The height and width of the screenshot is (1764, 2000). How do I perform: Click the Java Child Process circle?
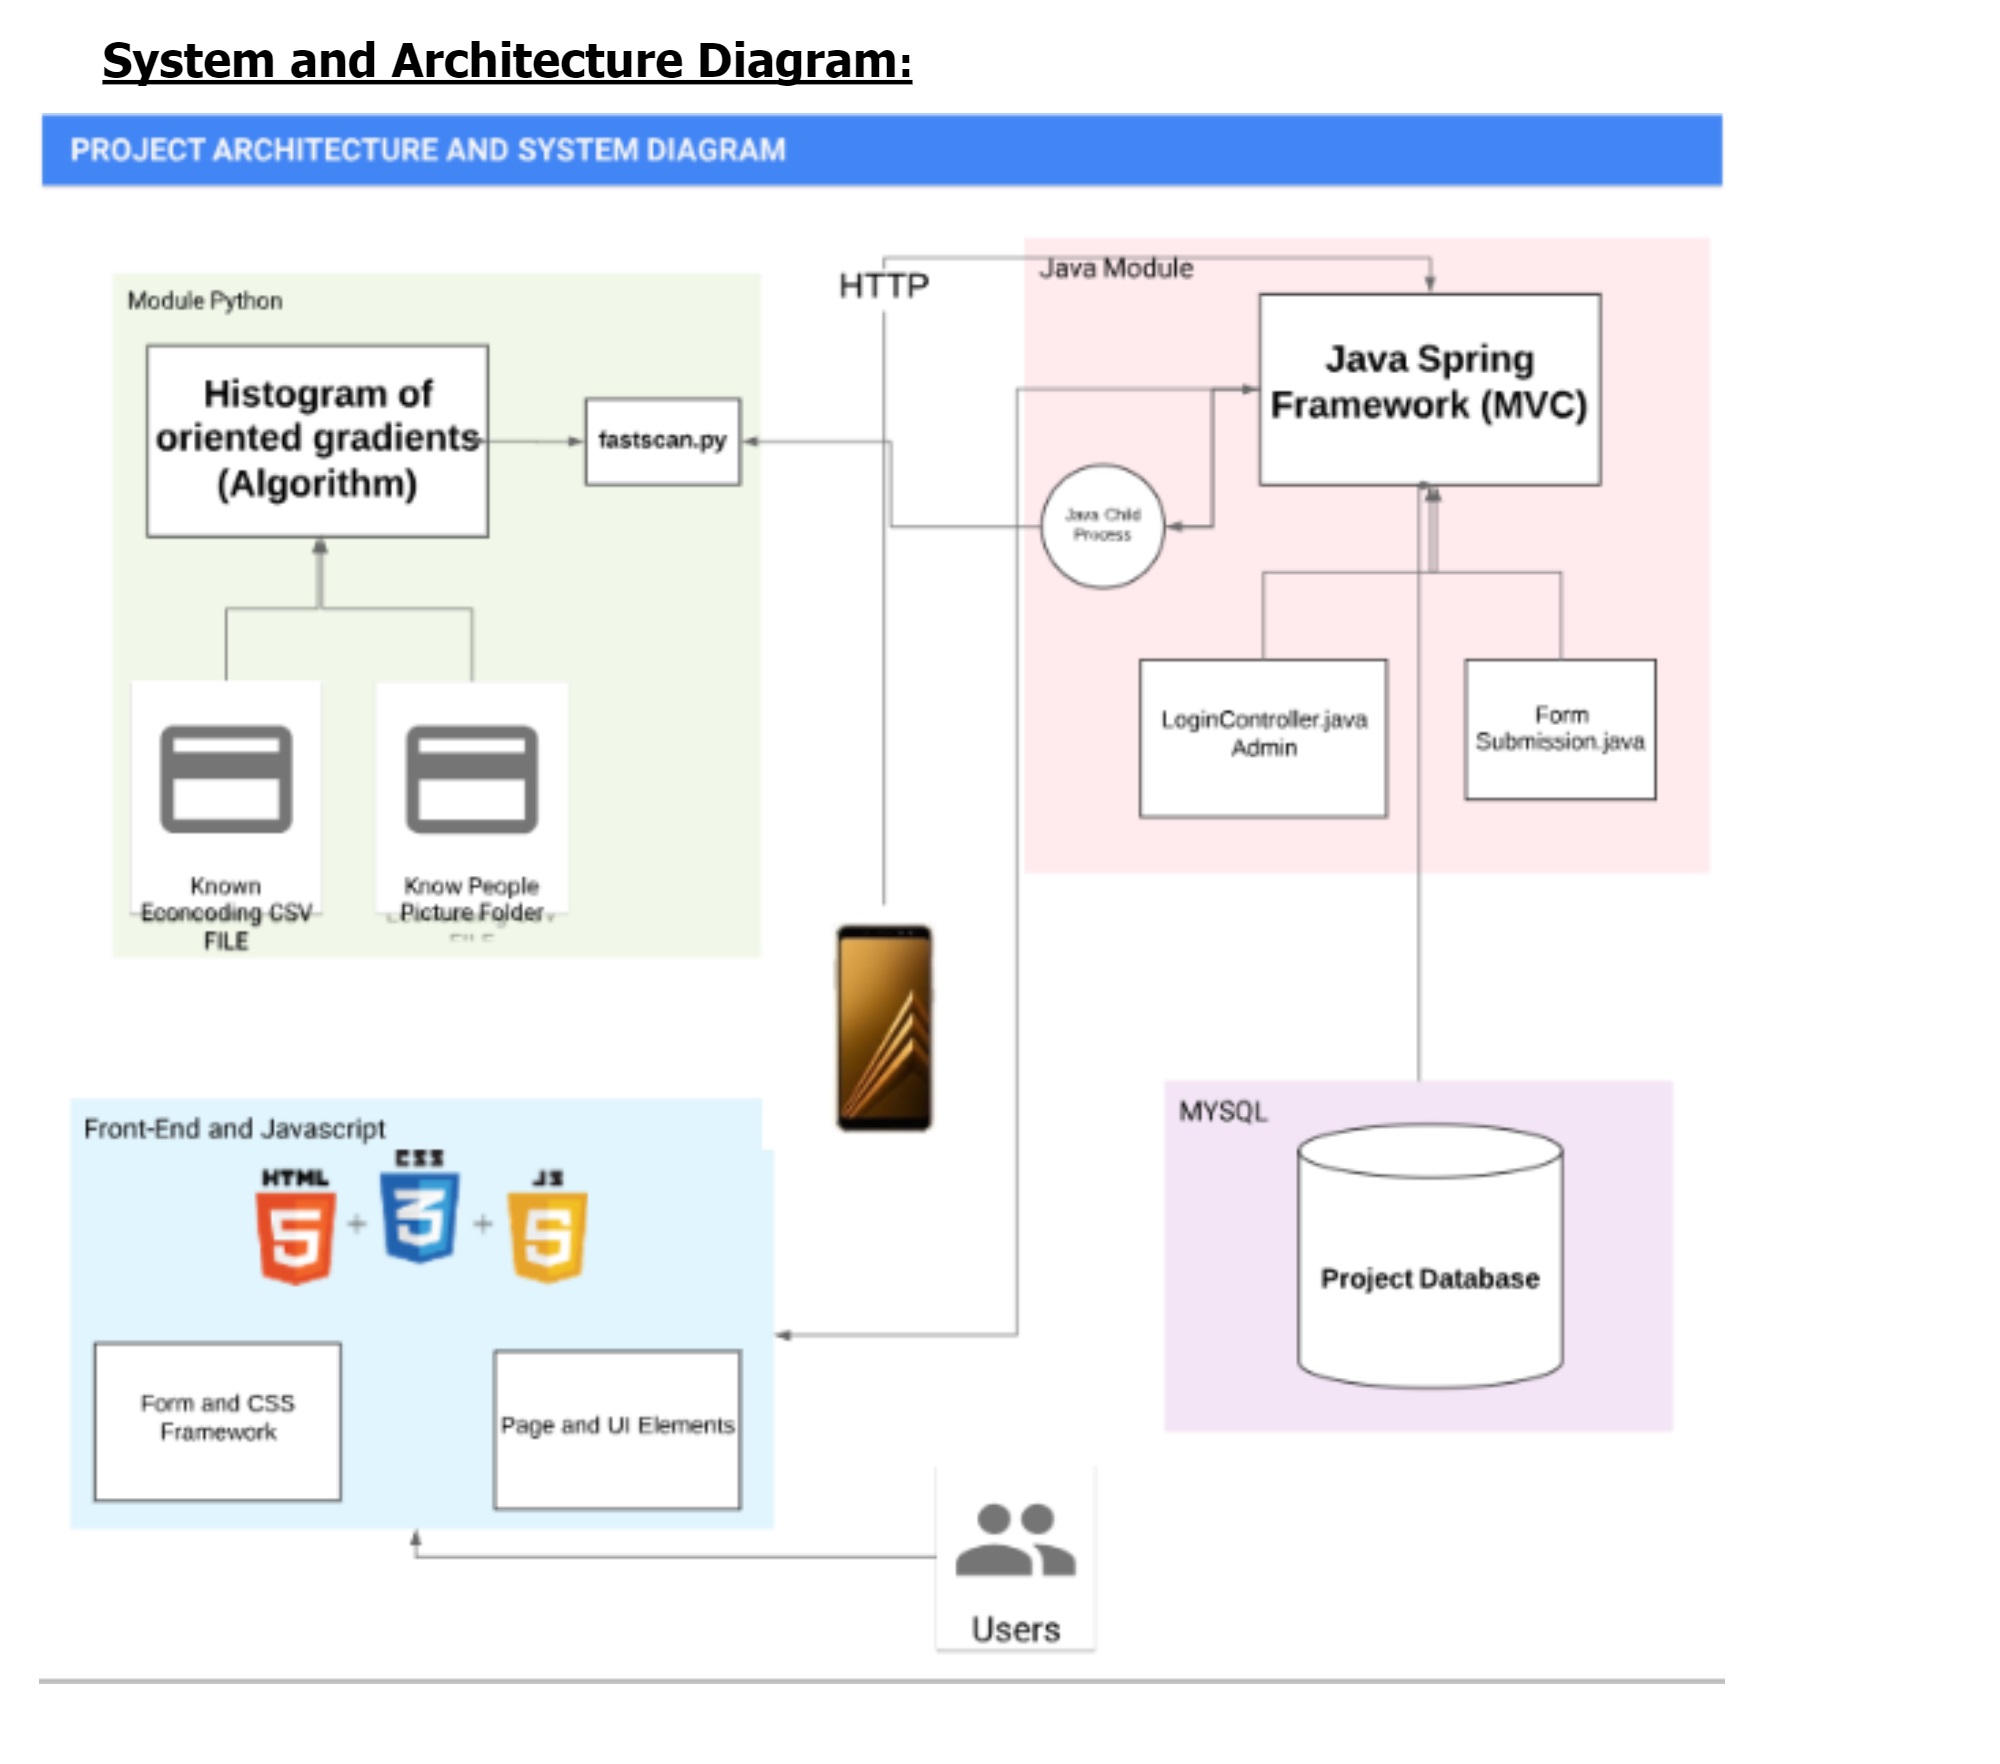coord(1102,526)
